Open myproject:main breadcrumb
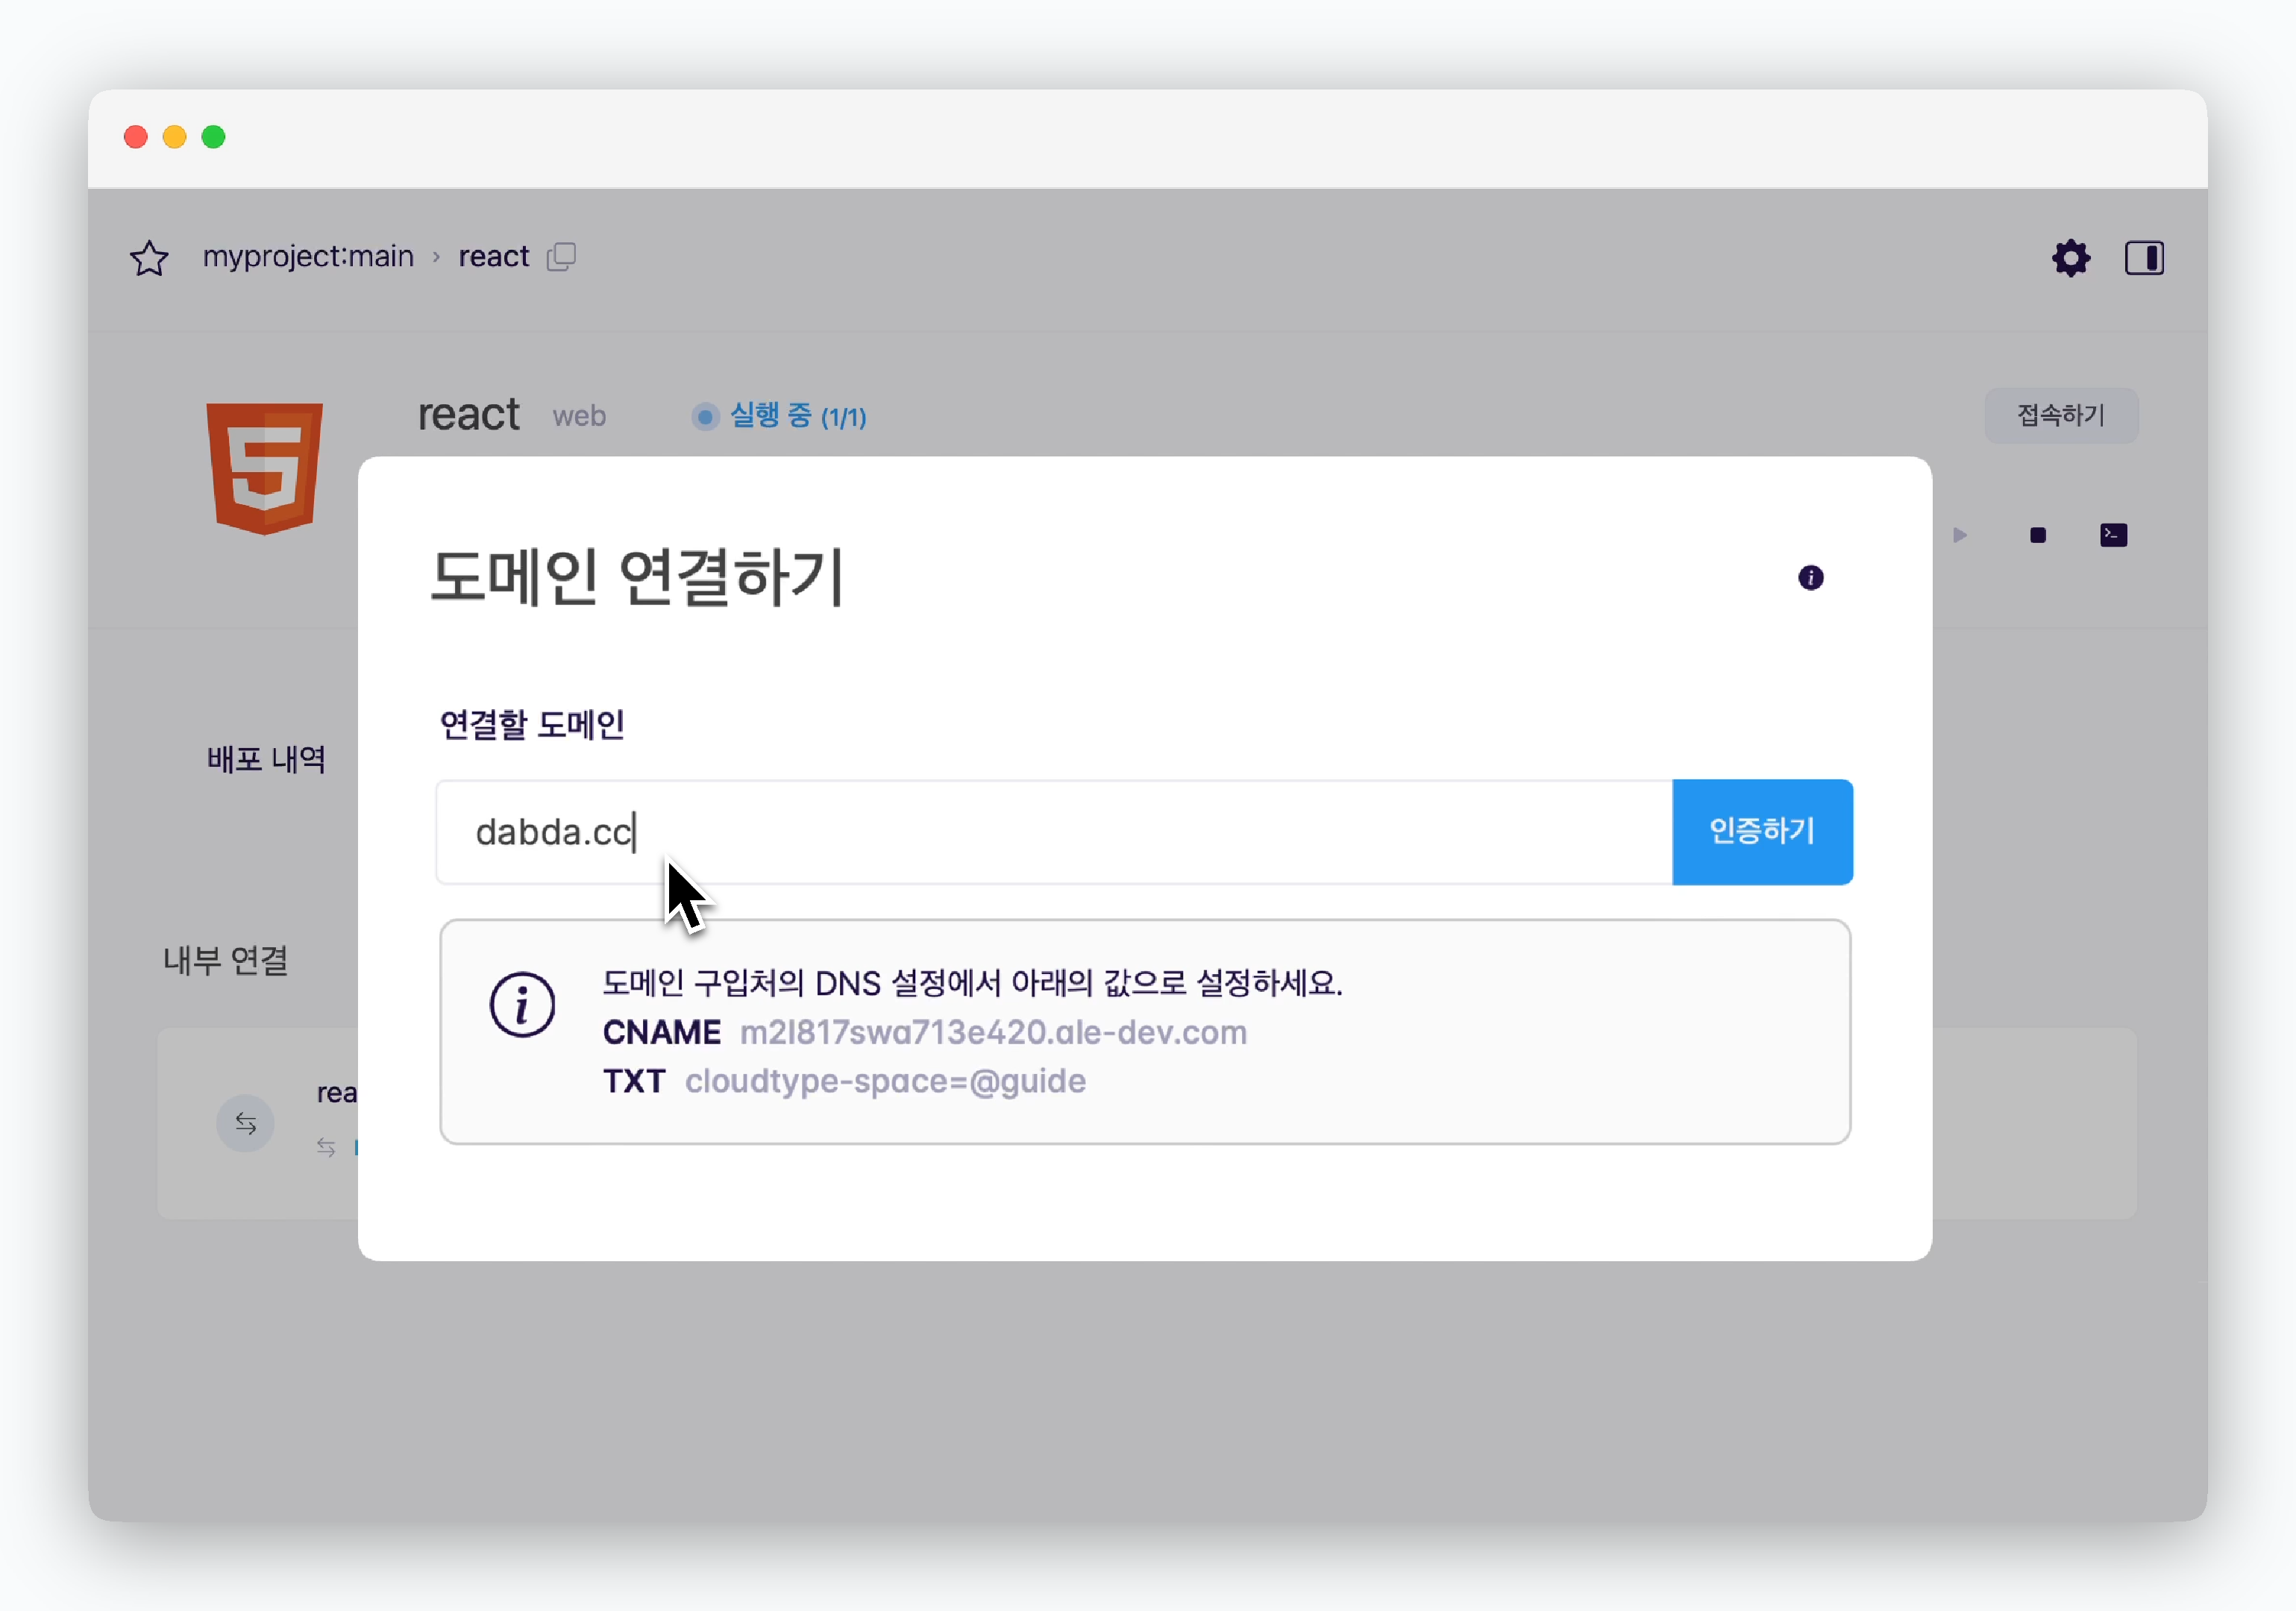2296x1611 pixels. 308,257
